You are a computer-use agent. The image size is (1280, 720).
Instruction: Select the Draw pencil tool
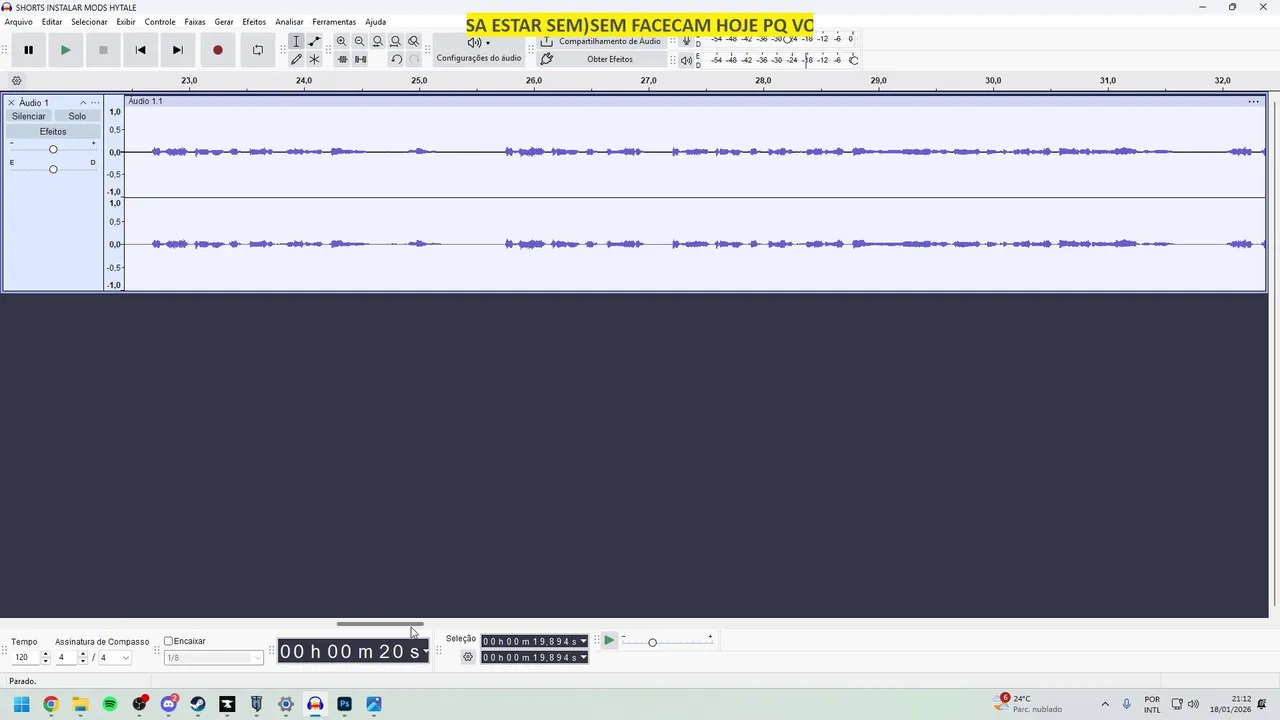tap(296, 59)
